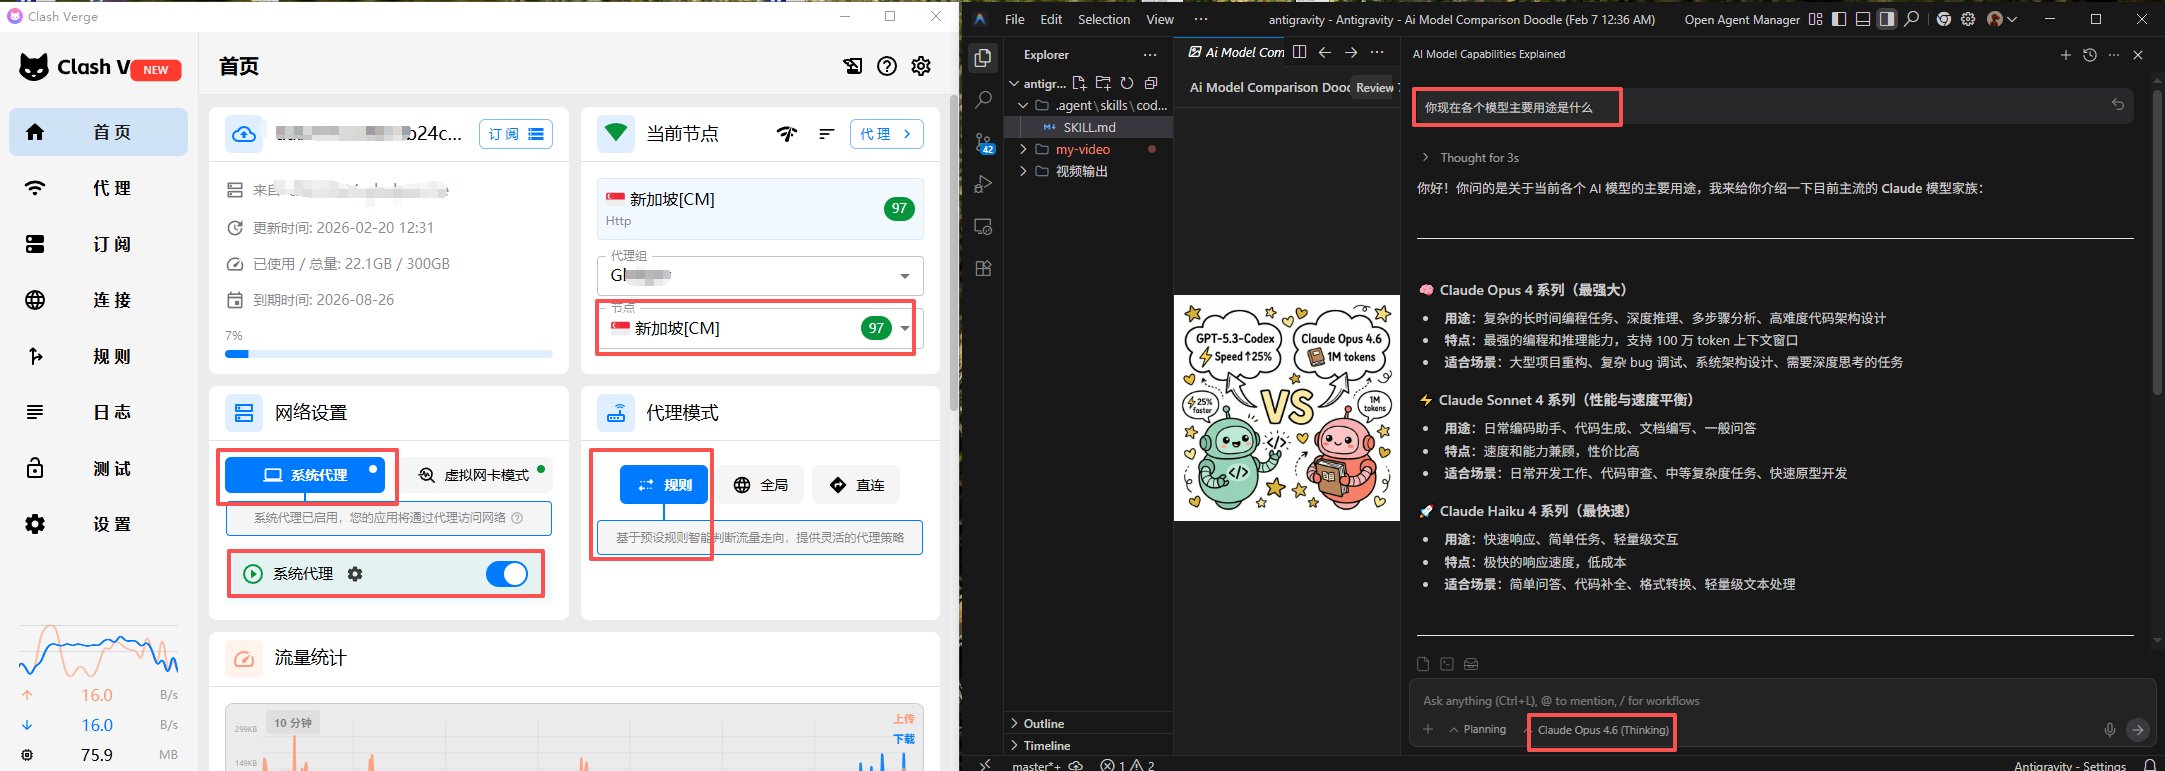This screenshot has width=2165, height=771.
Task: Start a new chat with plus icon
Action: [2065, 55]
